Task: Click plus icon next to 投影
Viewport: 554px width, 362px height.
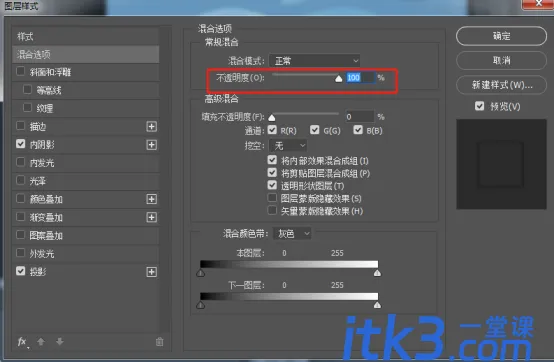Action: (x=152, y=272)
